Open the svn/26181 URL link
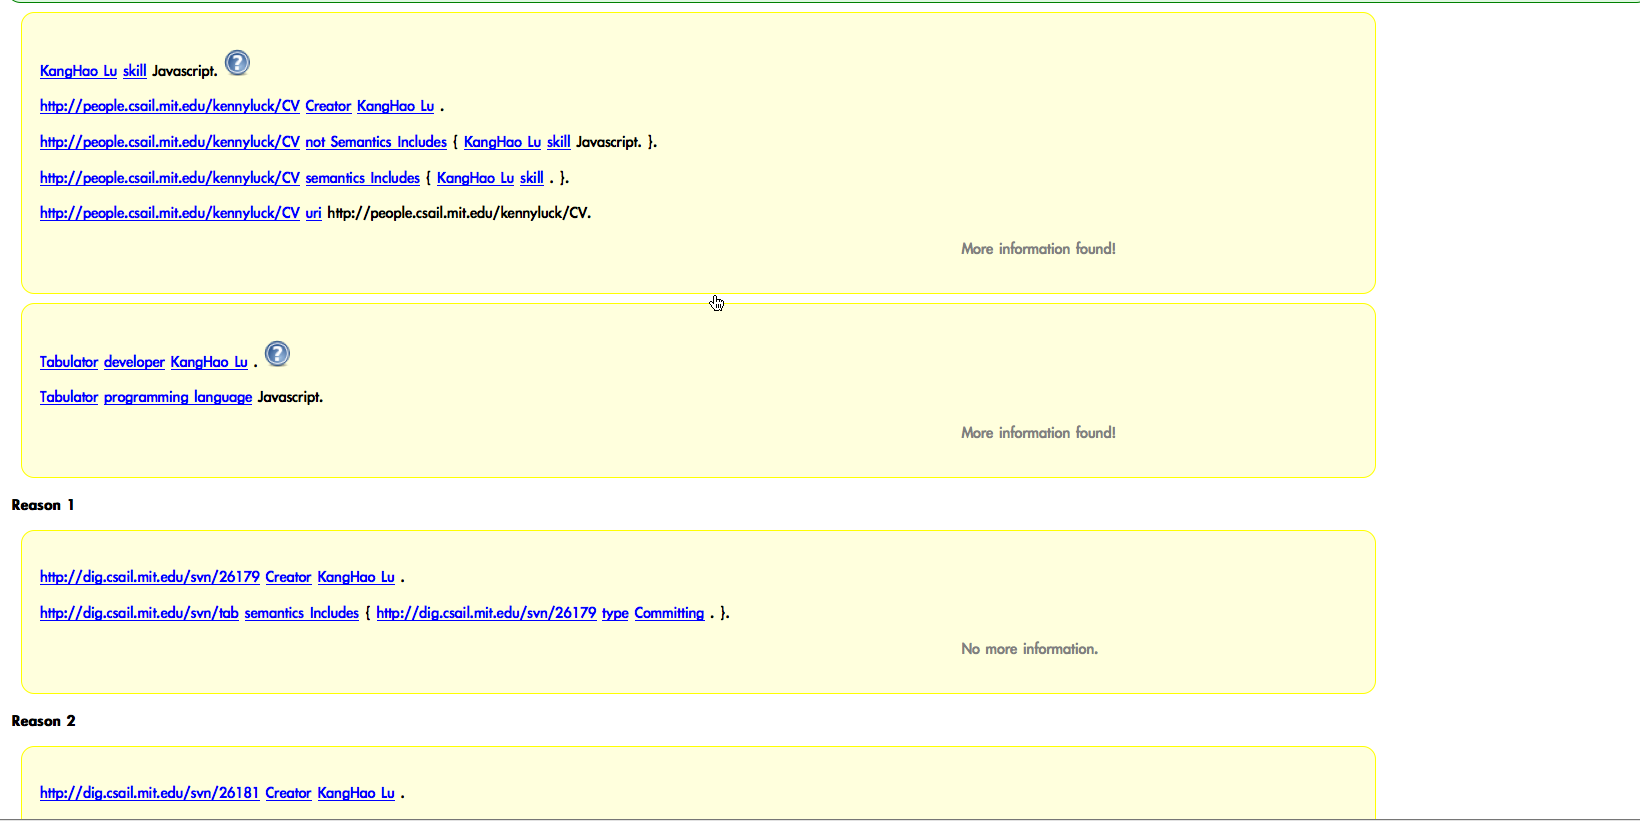1640x821 pixels. 149,793
